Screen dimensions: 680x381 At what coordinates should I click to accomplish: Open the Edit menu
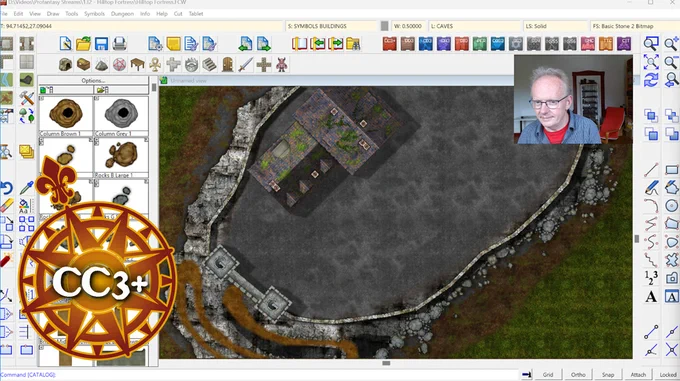tap(18, 14)
